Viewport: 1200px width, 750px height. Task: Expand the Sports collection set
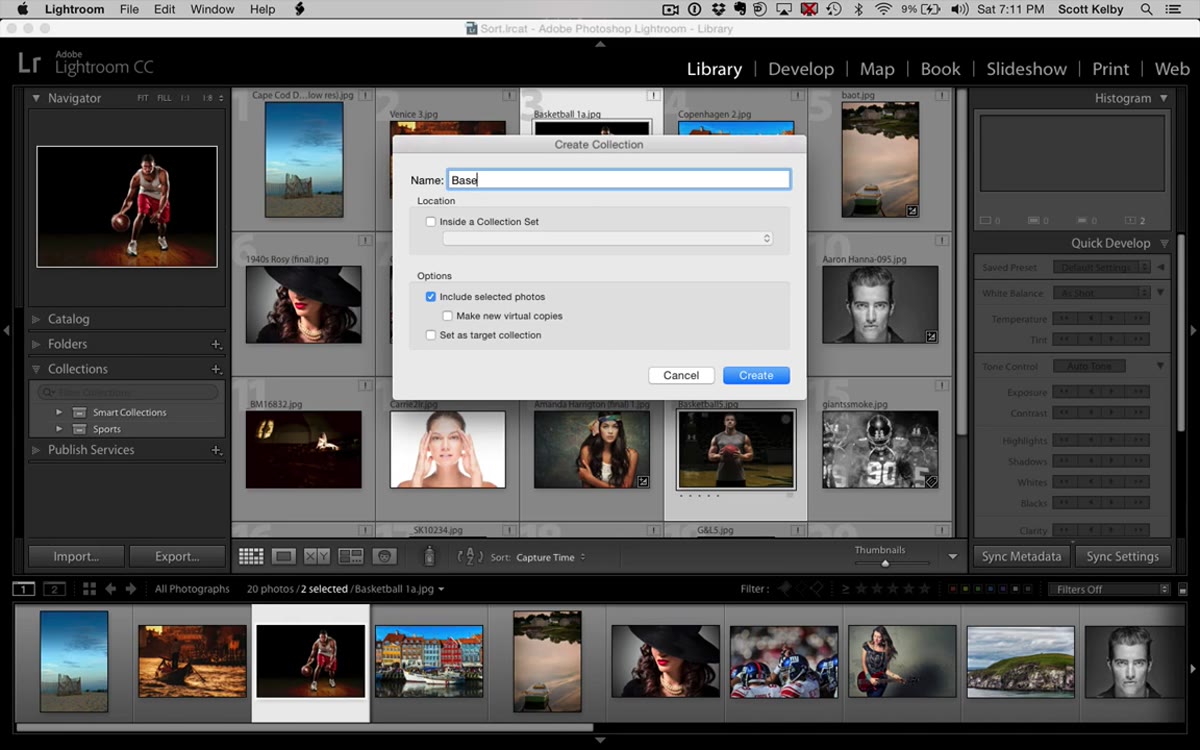(x=59, y=429)
